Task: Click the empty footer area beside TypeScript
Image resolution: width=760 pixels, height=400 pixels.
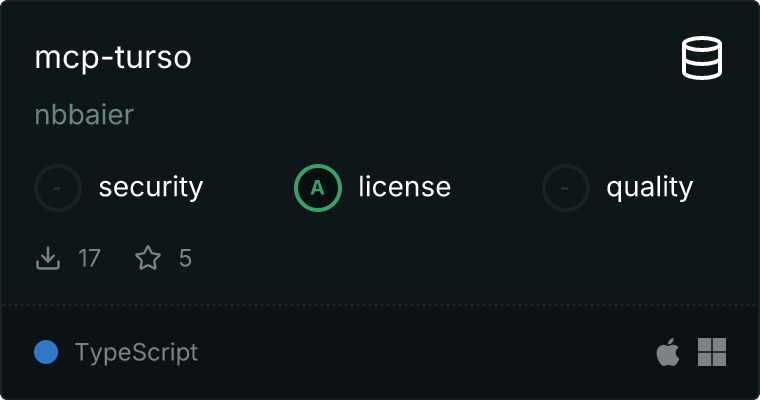Action: 420,352
